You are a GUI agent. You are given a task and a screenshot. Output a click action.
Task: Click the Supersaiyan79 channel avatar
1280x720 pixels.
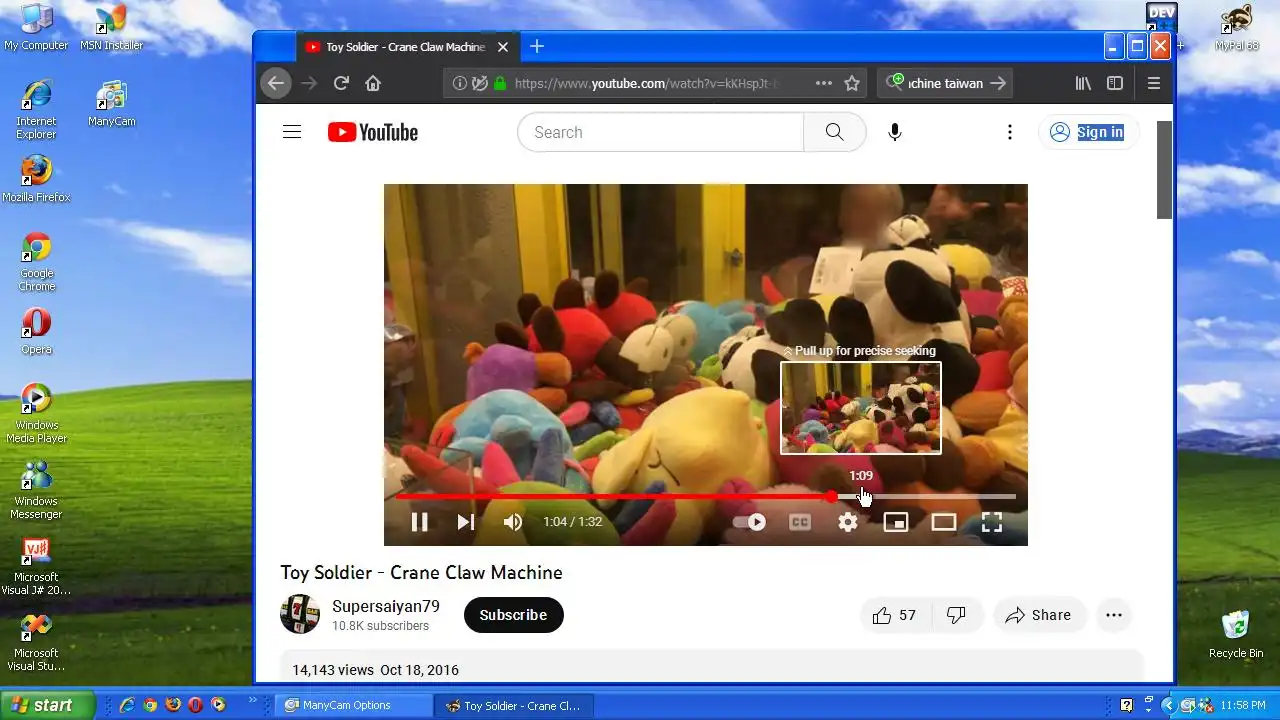(x=300, y=614)
